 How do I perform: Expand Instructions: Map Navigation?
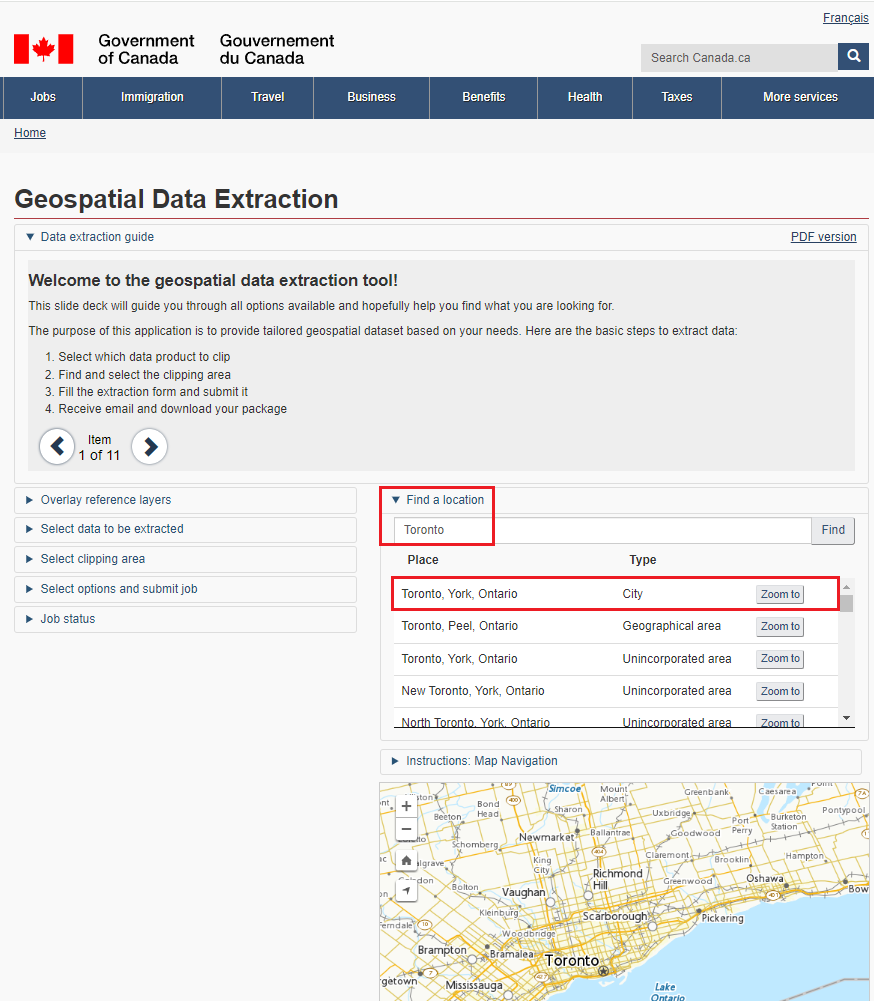pos(621,761)
